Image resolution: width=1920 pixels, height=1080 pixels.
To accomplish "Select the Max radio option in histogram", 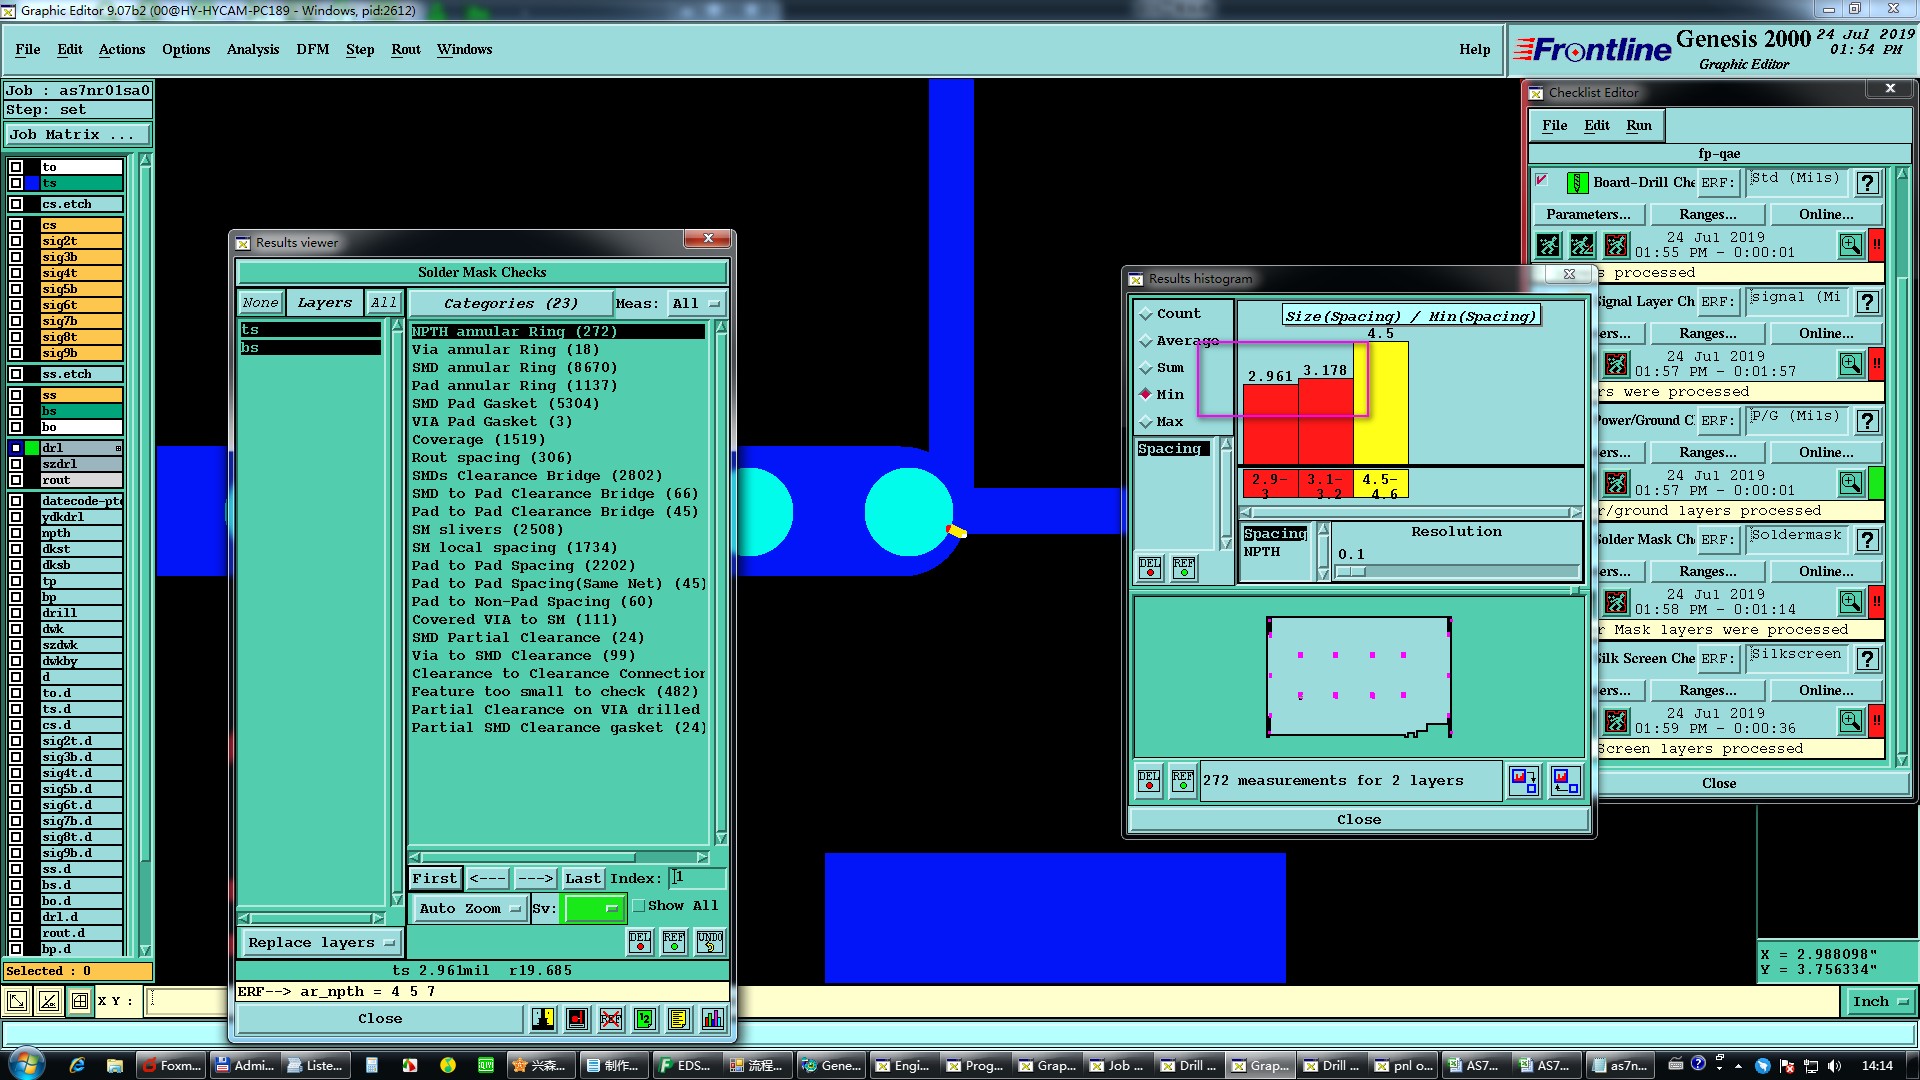I will [x=1146, y=422].
